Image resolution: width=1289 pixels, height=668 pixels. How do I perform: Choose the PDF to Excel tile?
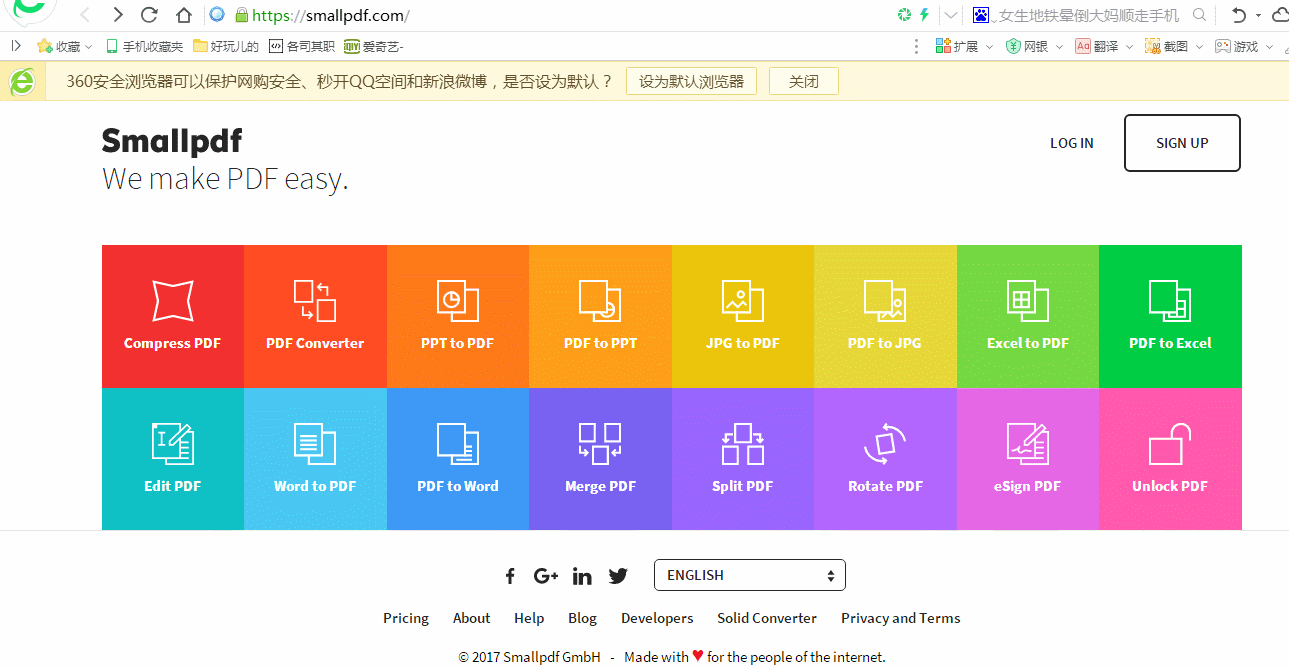point(1170,316)
